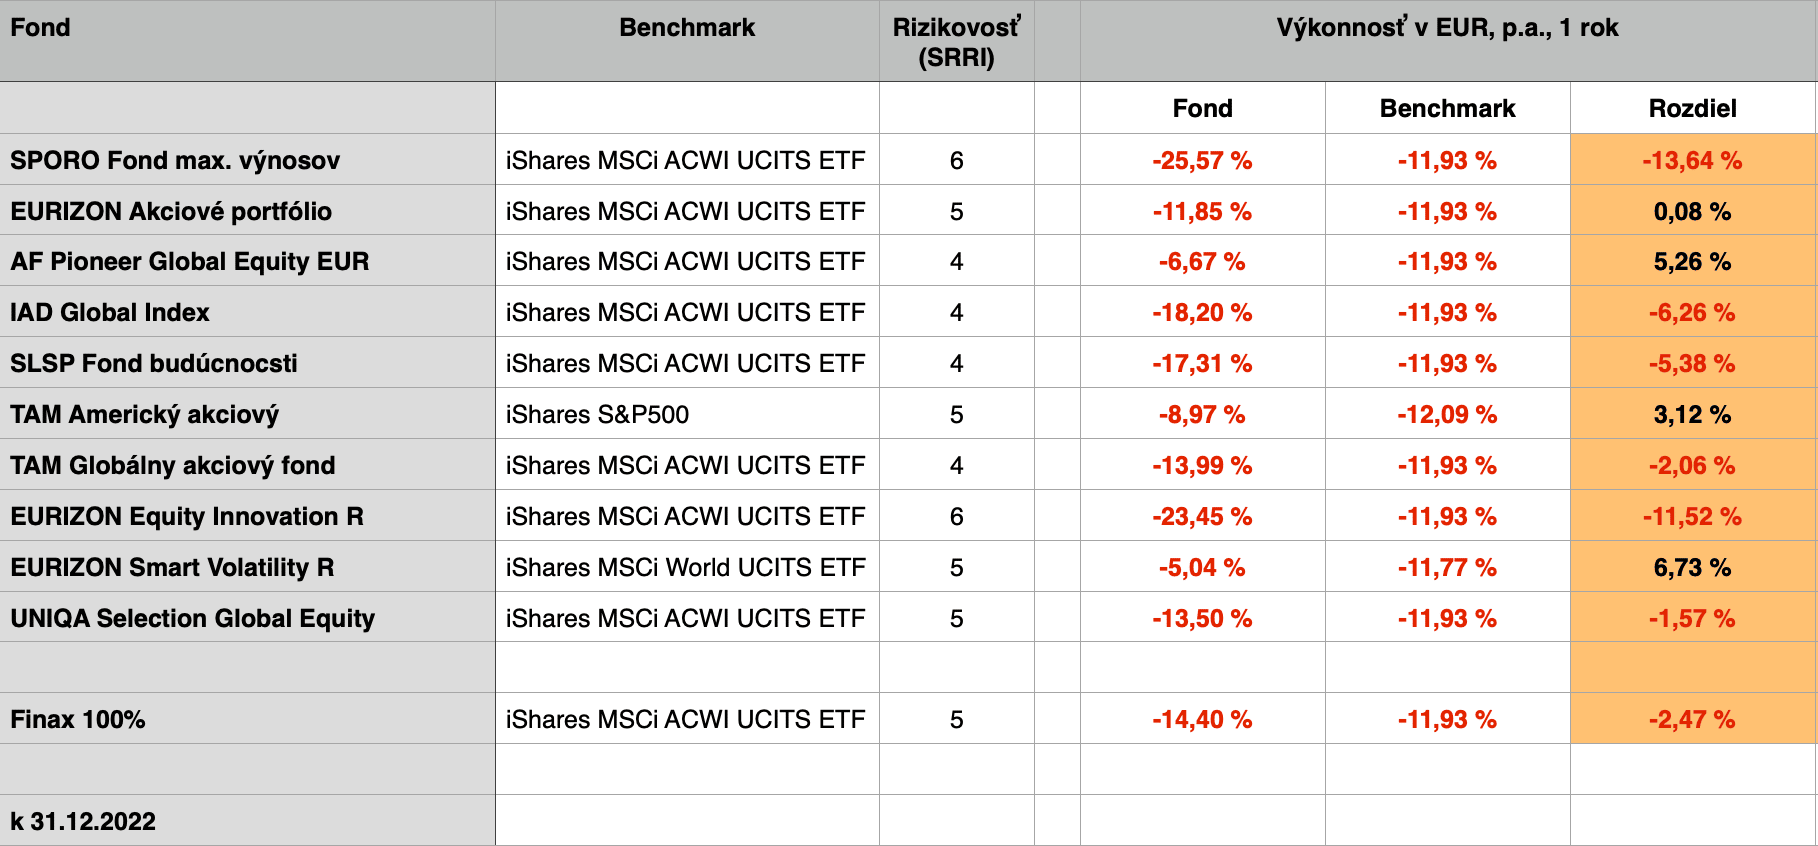The image size is (1818, 846).
Task: Select the Výkonnosť v EUR header cell
Action: click(1447, 28)
